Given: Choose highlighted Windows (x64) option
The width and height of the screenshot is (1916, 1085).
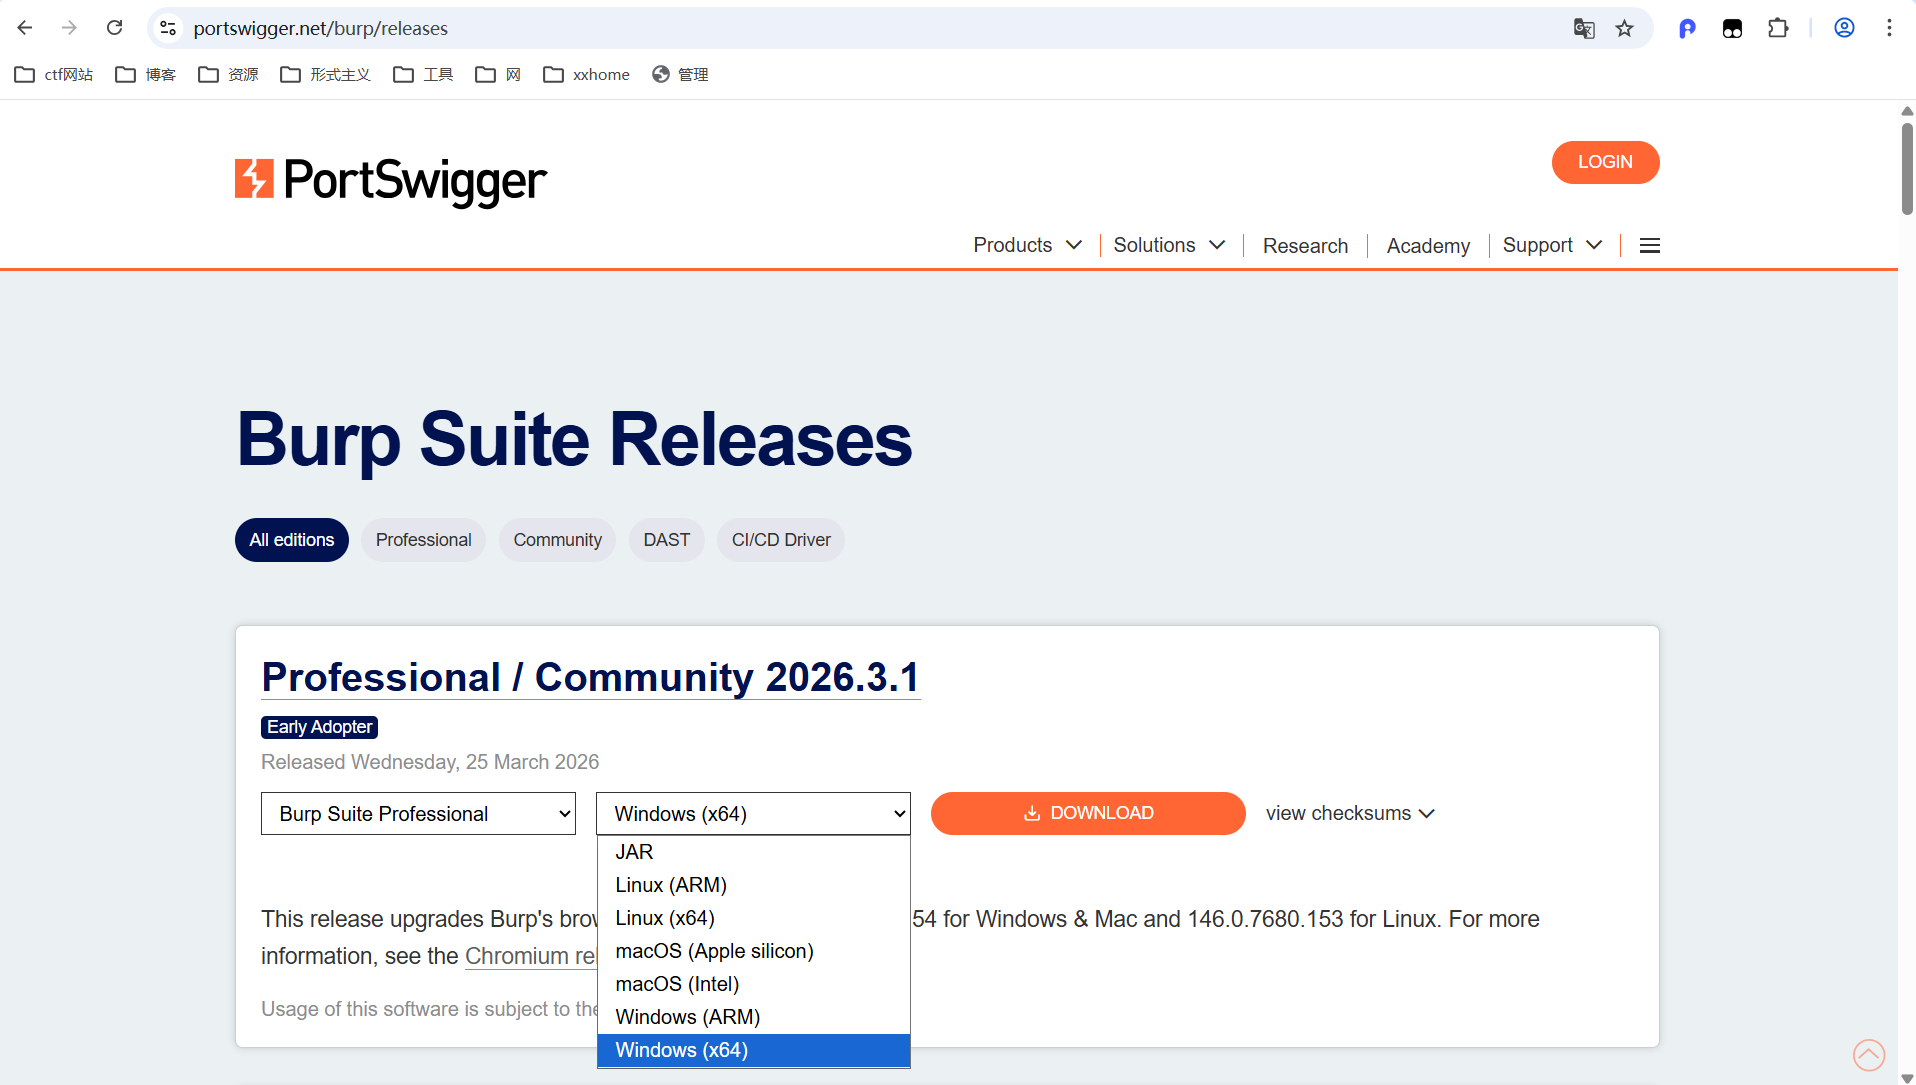Looking at the screenshot, I should [754, 1050].
